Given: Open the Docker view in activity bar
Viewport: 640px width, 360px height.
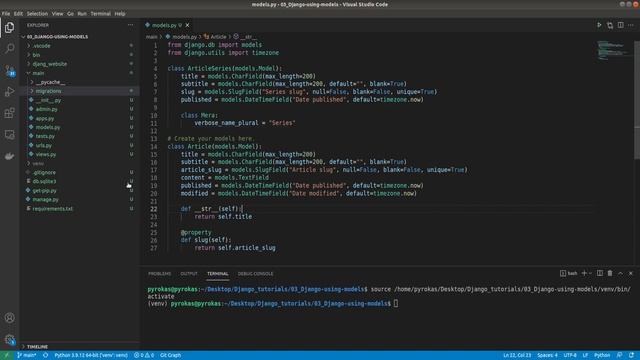Looking at the screenshot, I should pyautogui.click(x=9, y=156).
